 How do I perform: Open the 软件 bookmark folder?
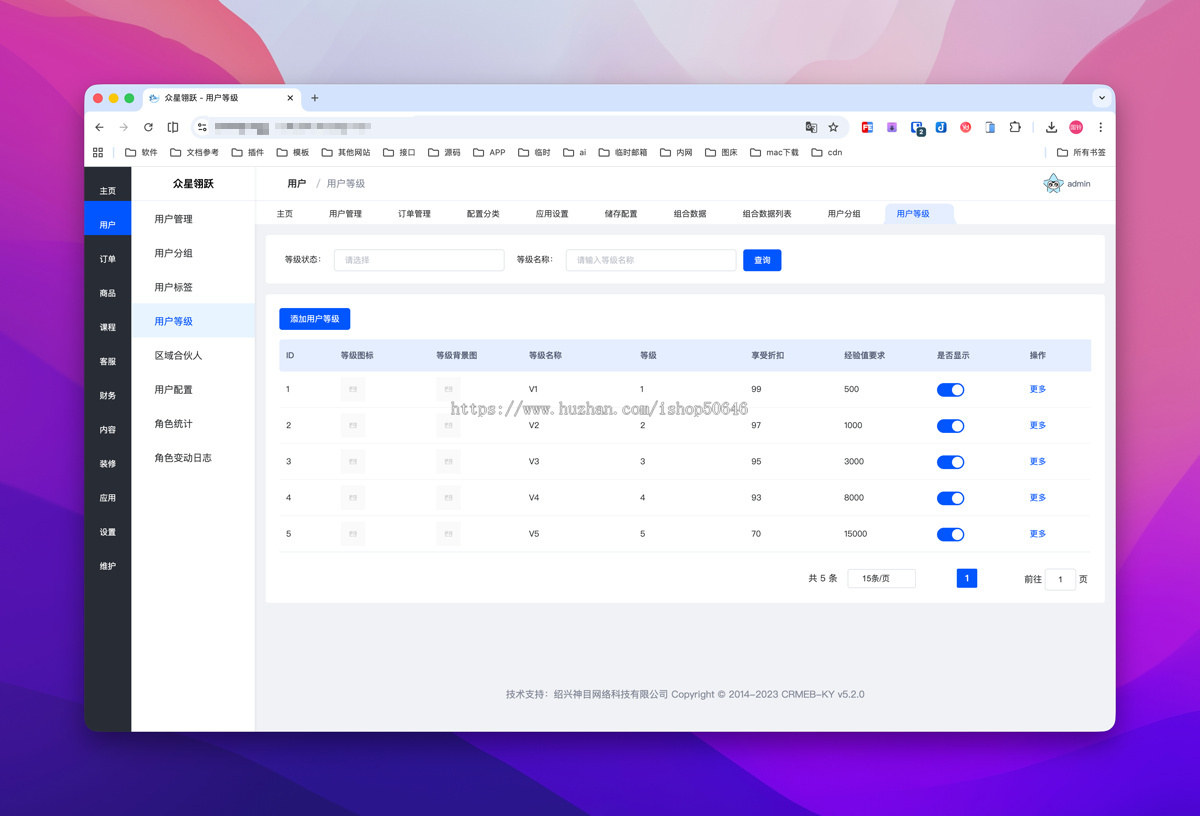point(141,153)
